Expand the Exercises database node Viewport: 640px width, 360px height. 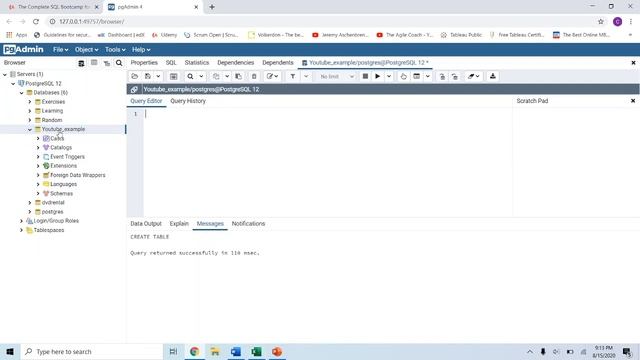click(x=30, y=102)
